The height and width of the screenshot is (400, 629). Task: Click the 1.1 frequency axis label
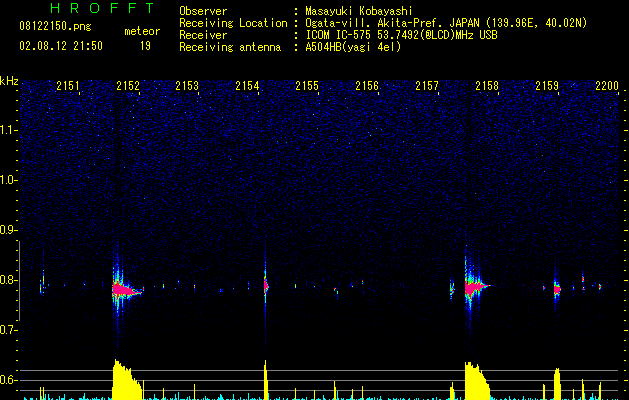pyautogui.click(x=8, y=130)
